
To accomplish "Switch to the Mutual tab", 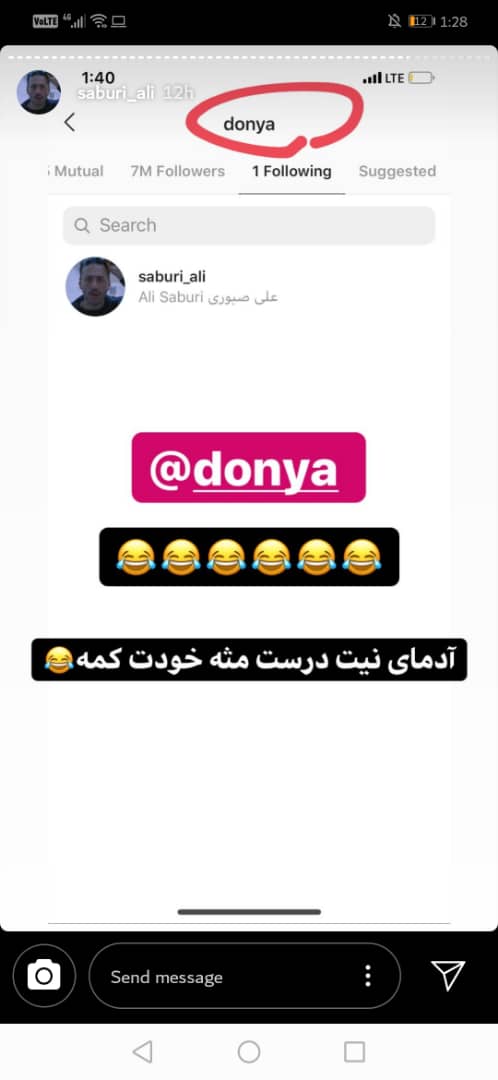I will pyautogui.click(x=76, y=172).
